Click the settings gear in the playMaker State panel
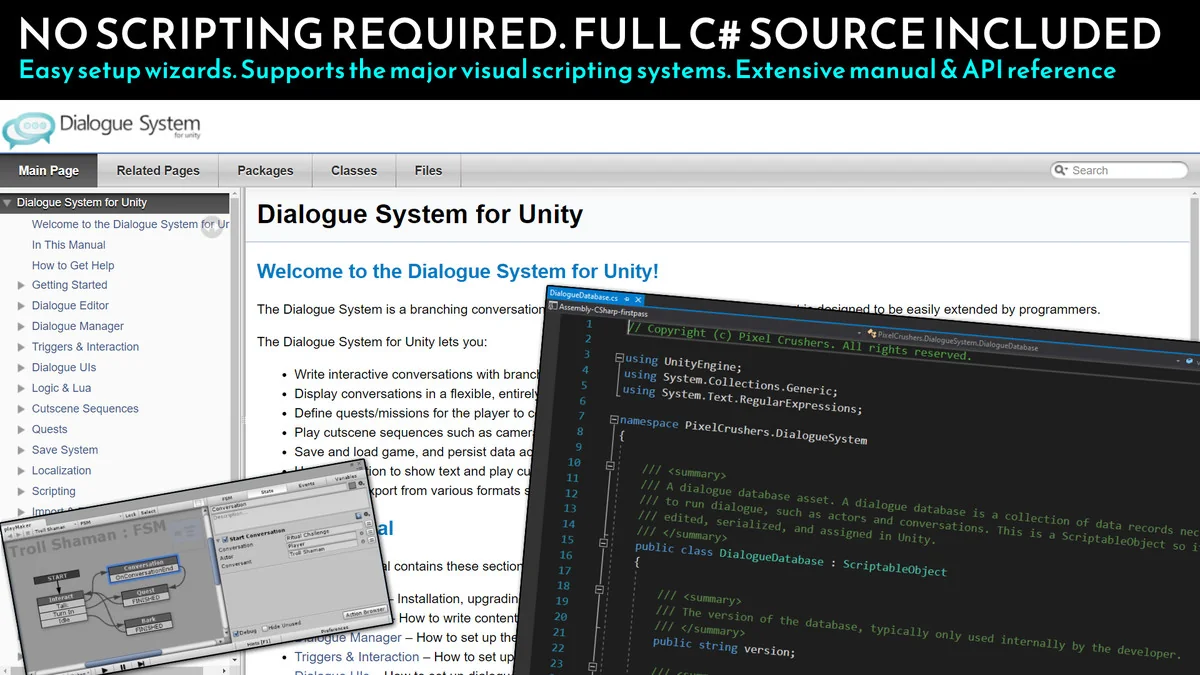The width and height of the screenshot is (1200, 675). pyautogui.click(x=361, y=483)
